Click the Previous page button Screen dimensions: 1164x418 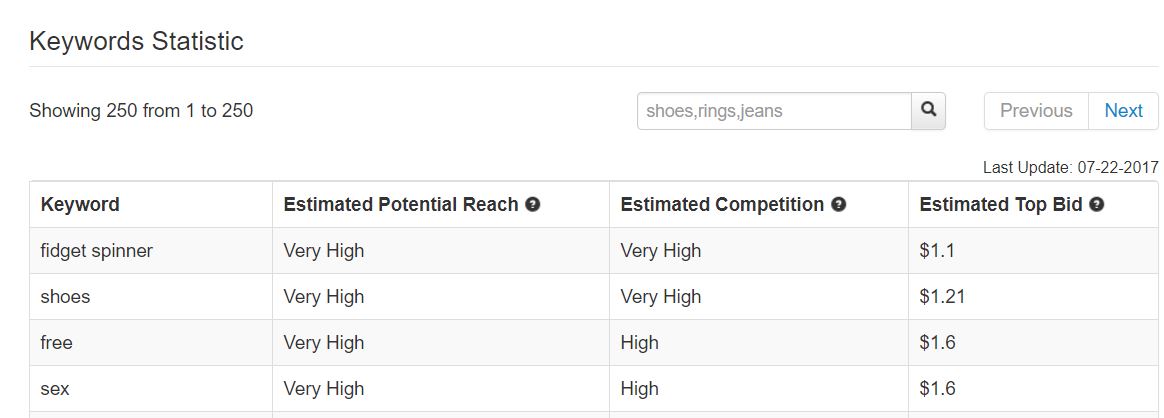tap(1036, 111)
